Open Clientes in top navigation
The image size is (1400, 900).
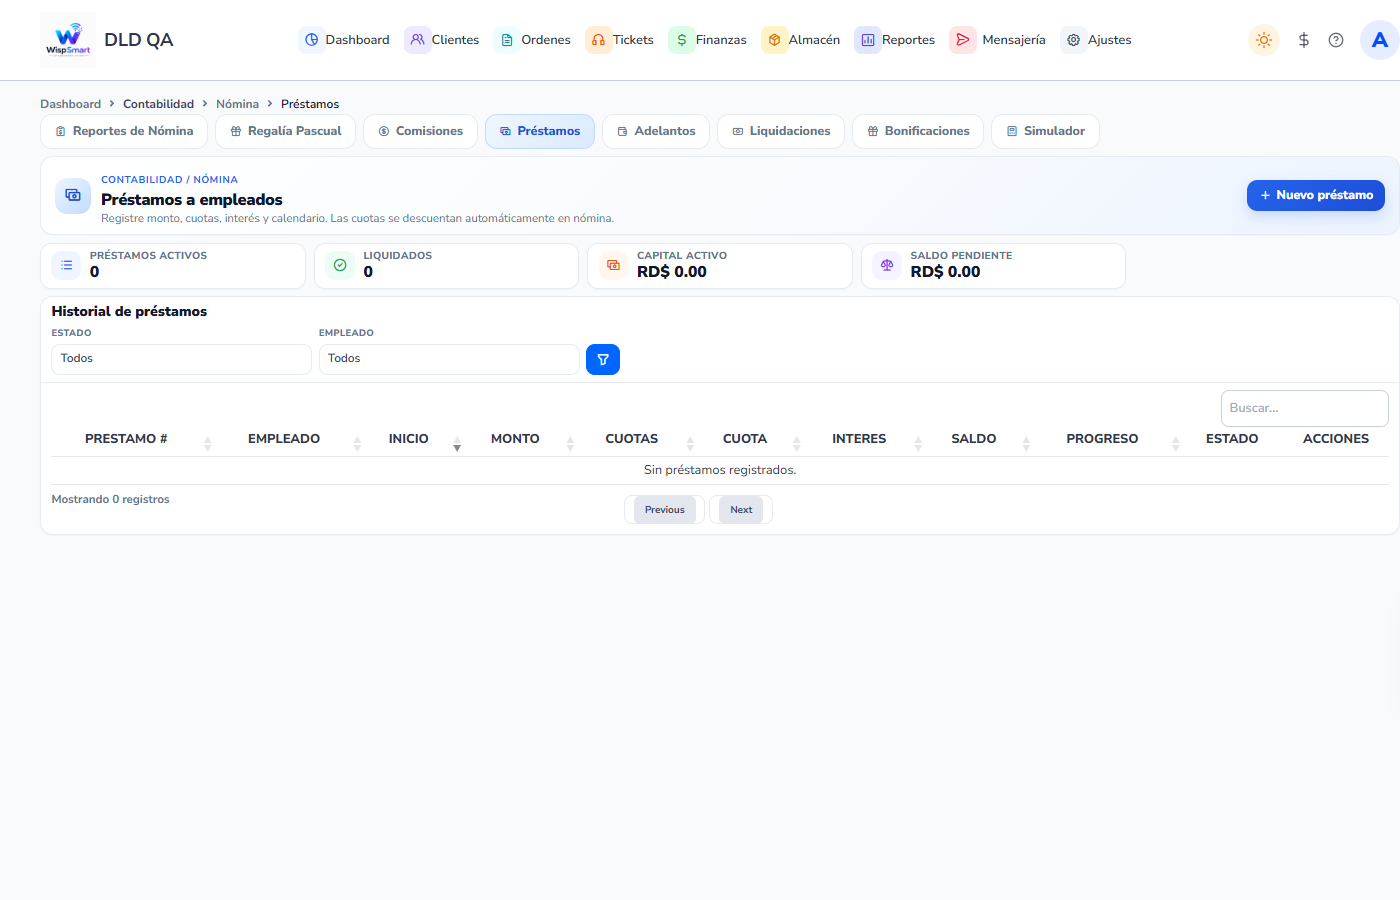442,40
